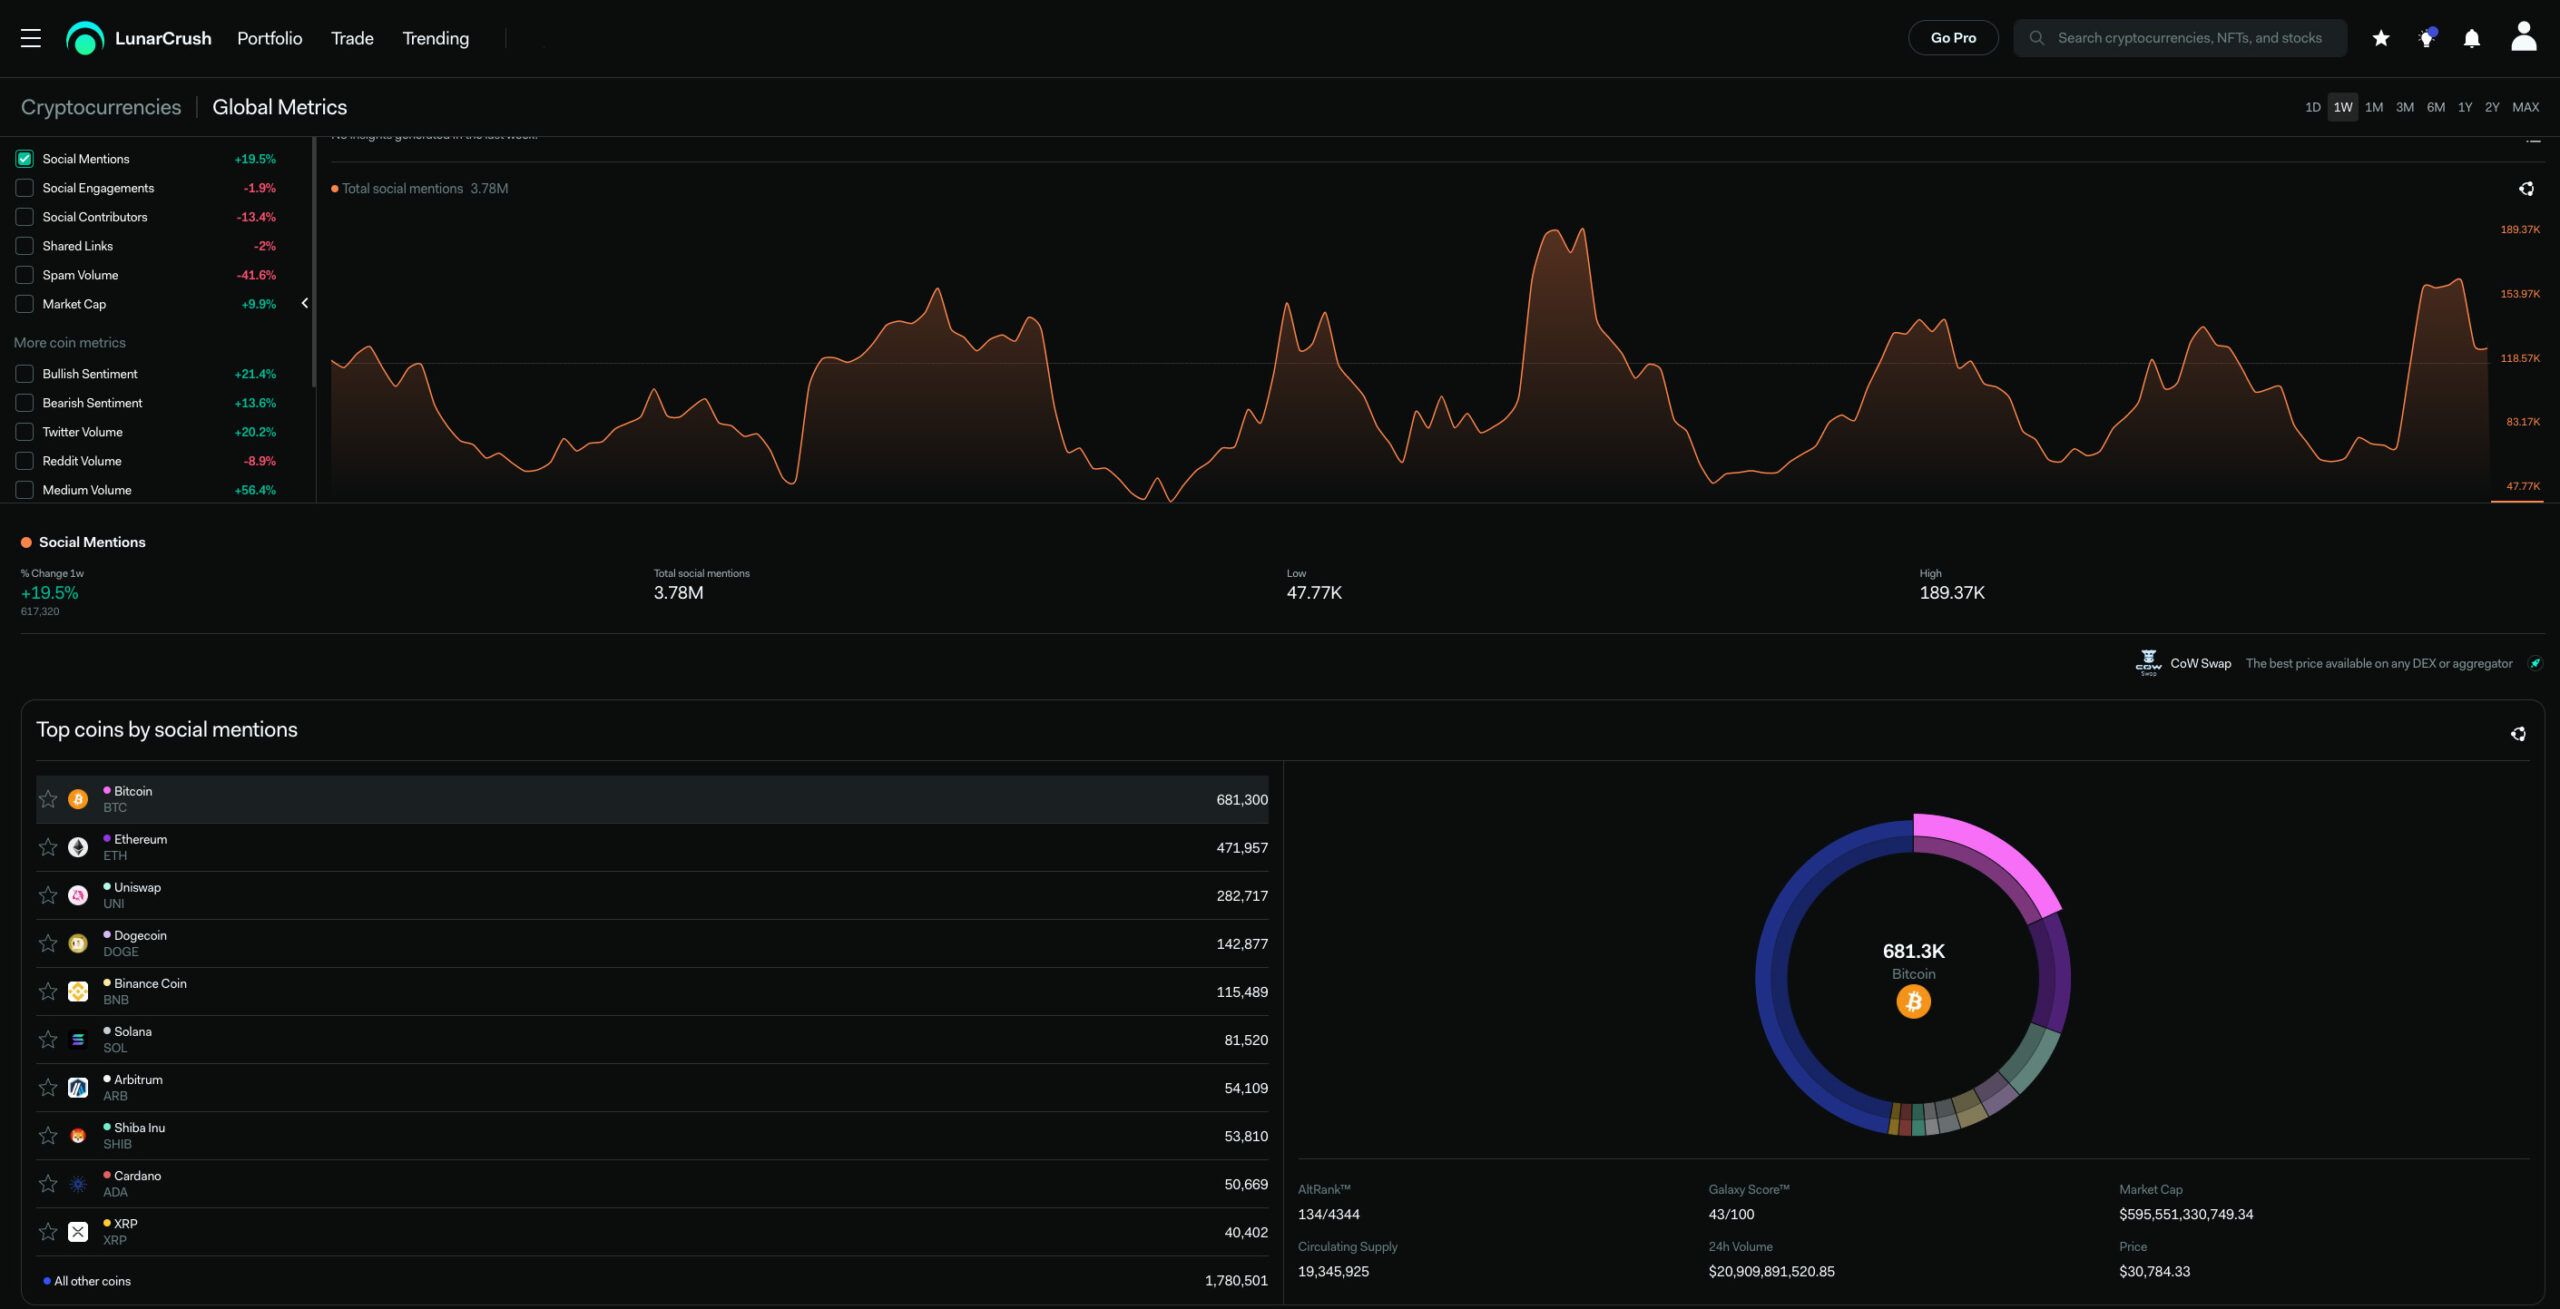Switch the range to MAX
Viewport: 2560px width, 1309px height.
pos(2525,107)
